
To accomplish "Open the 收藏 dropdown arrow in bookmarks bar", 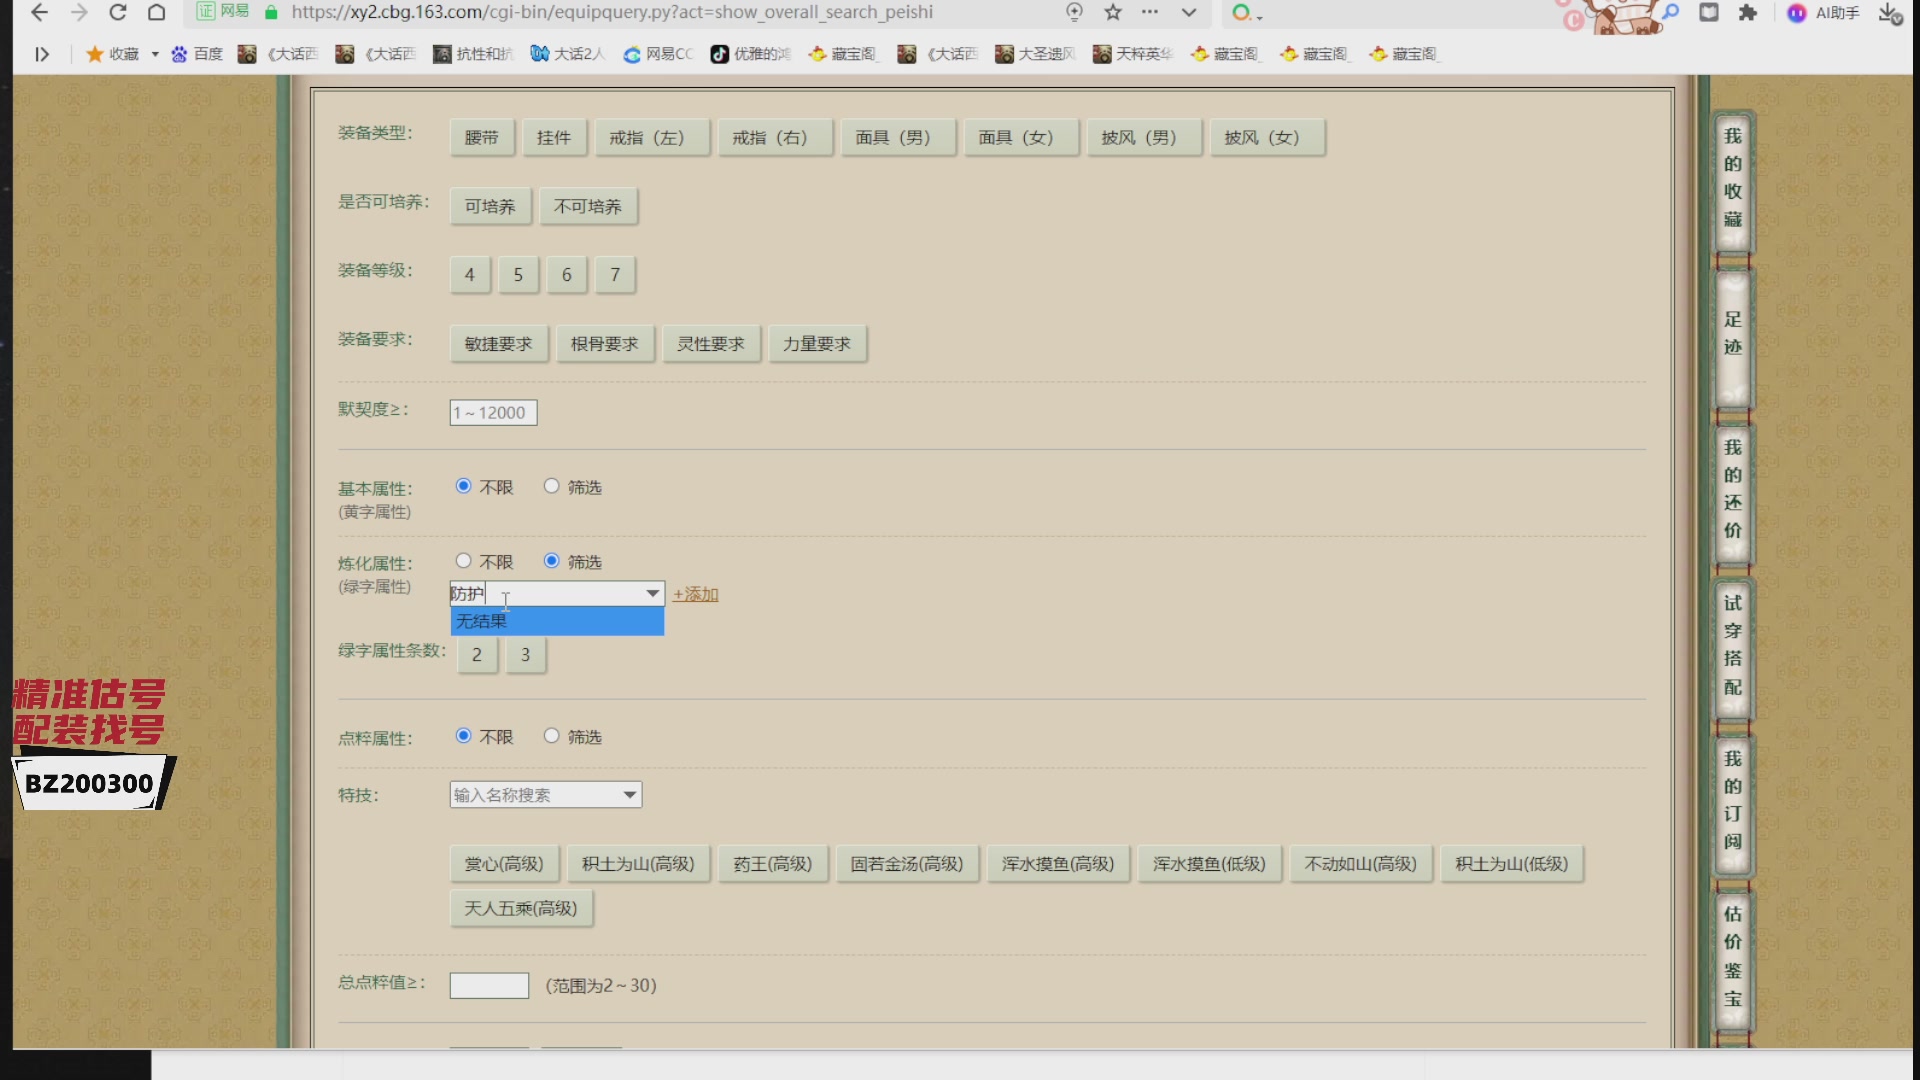I will (155, 54).
